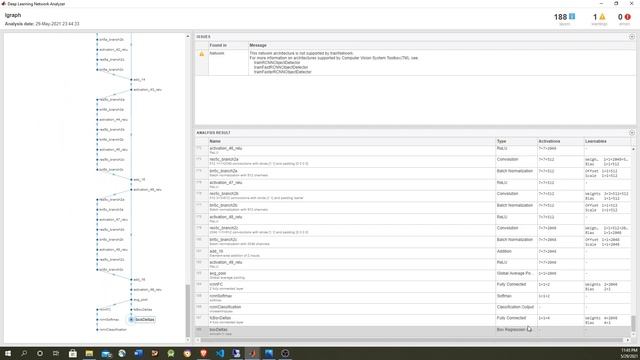Select the res5c_branch2c table row

413,230
